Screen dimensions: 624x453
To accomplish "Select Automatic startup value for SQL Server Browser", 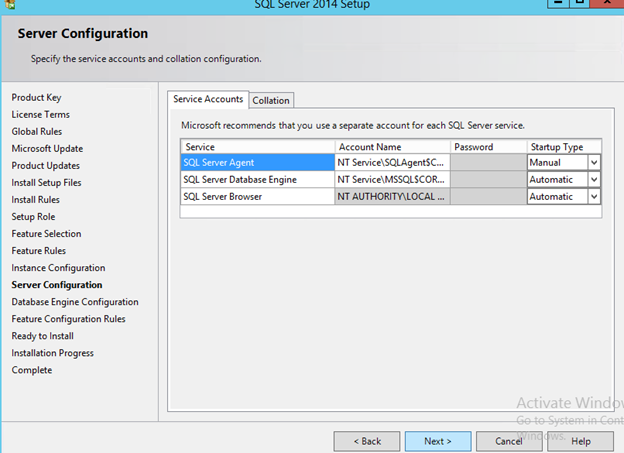I will pos(558,197).
